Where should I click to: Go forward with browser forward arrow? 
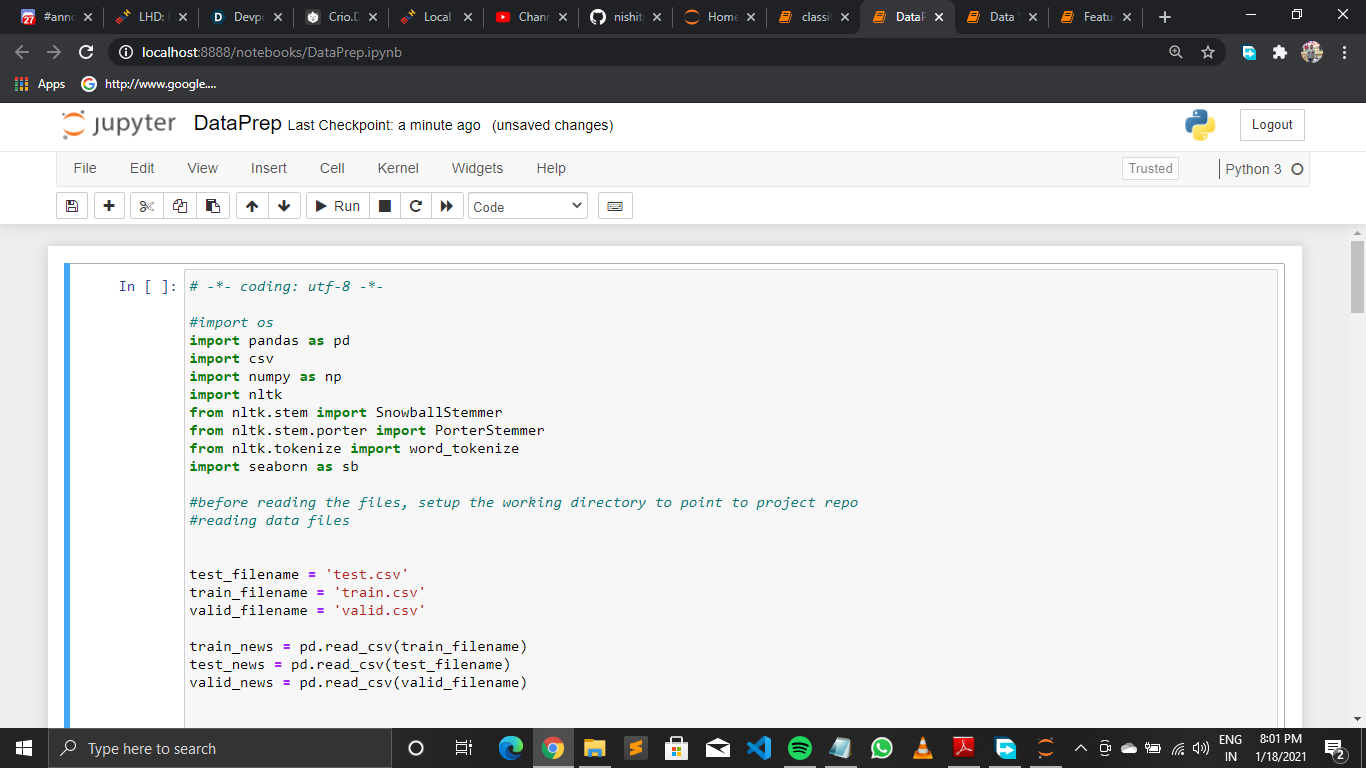tap(54, 52)
